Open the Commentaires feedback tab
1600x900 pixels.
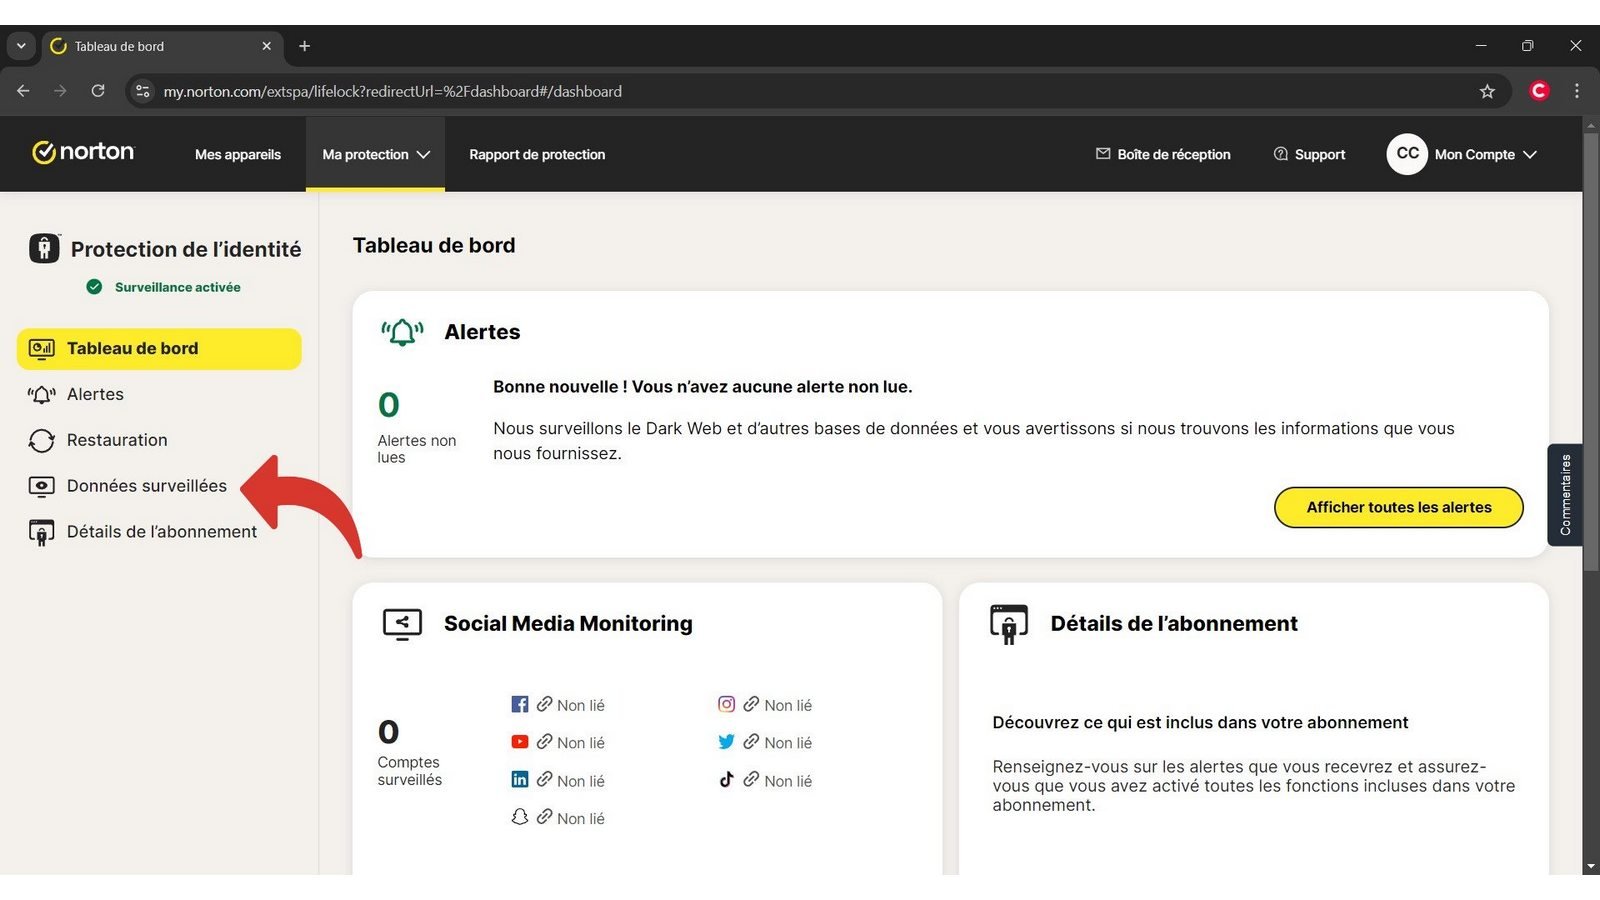click(1565, 495)
